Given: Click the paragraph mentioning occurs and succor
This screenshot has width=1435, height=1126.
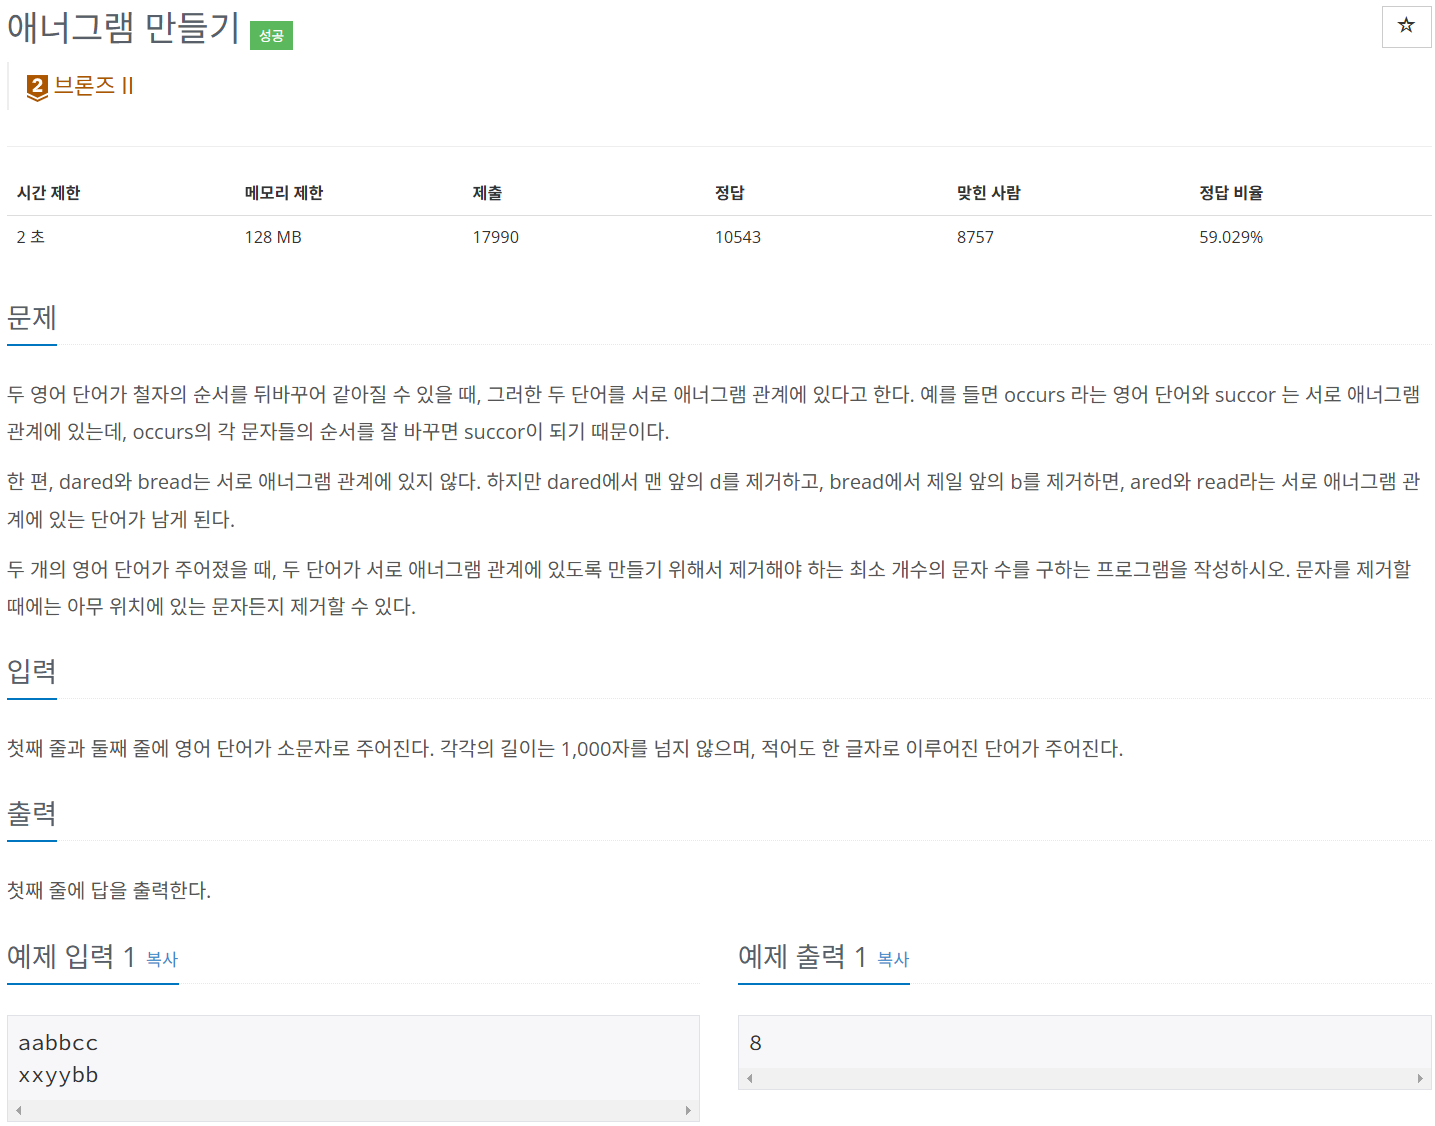Looking at the screenshot, I should (714, 413).
